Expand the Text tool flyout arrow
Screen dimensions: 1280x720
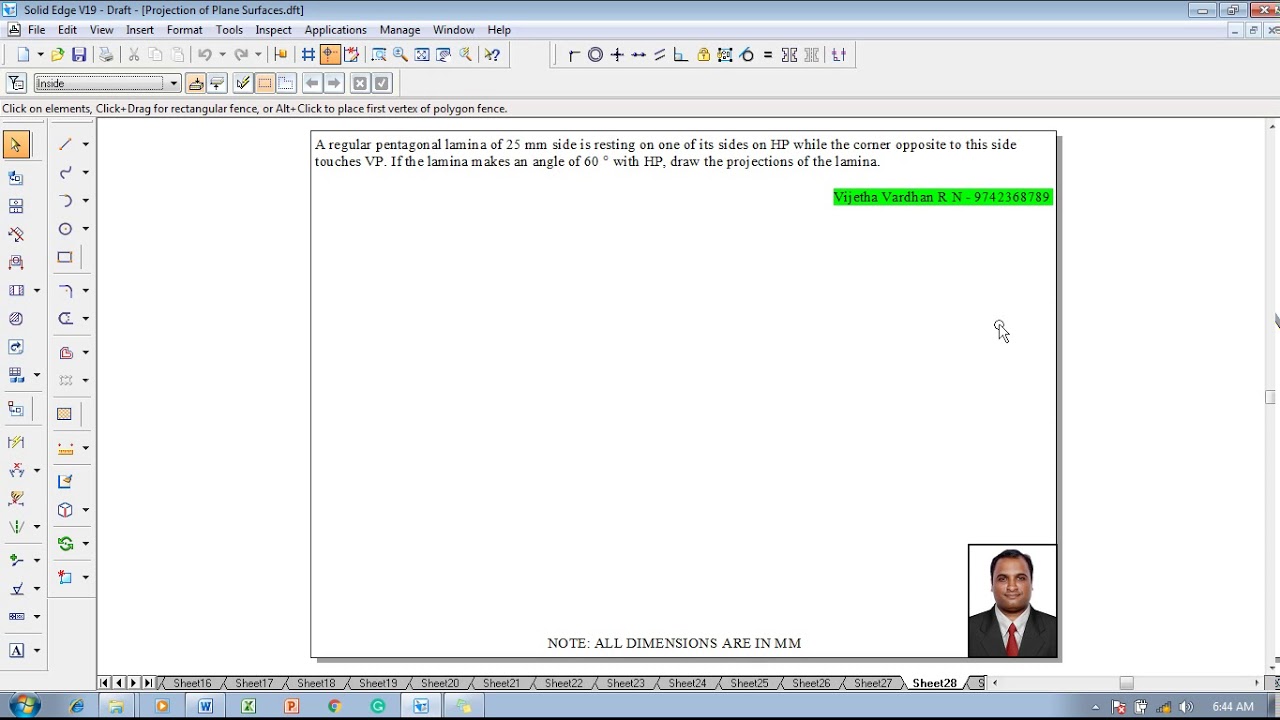click(x=37, y=650)
